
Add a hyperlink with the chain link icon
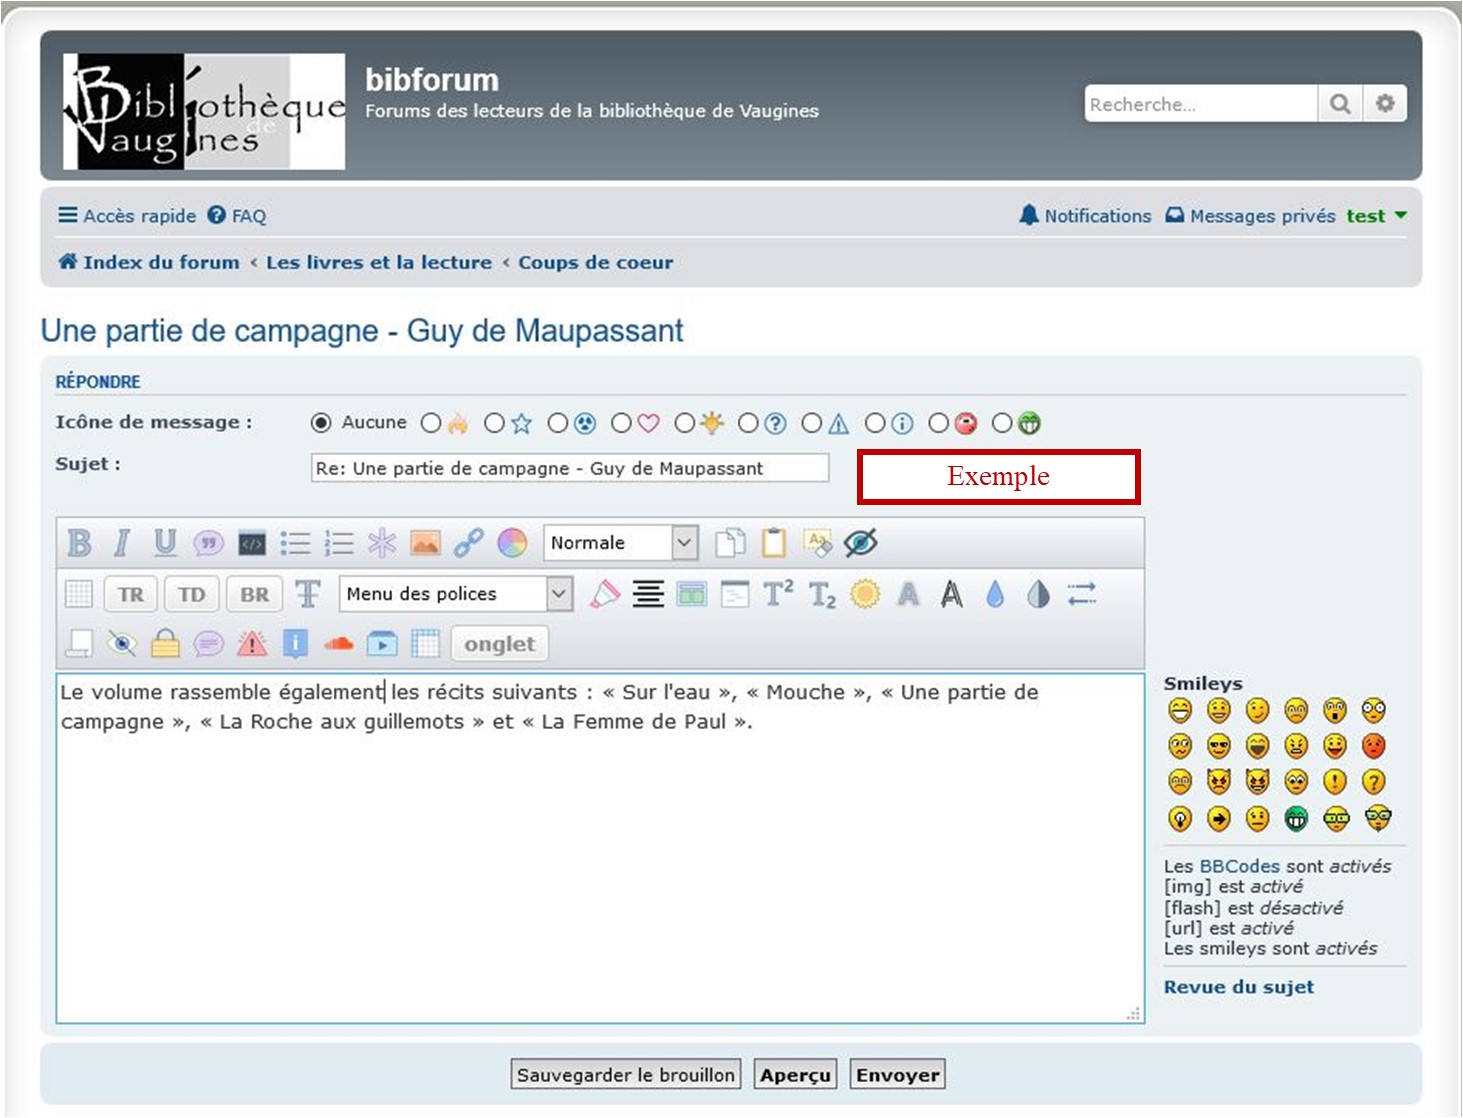[468, 543]
